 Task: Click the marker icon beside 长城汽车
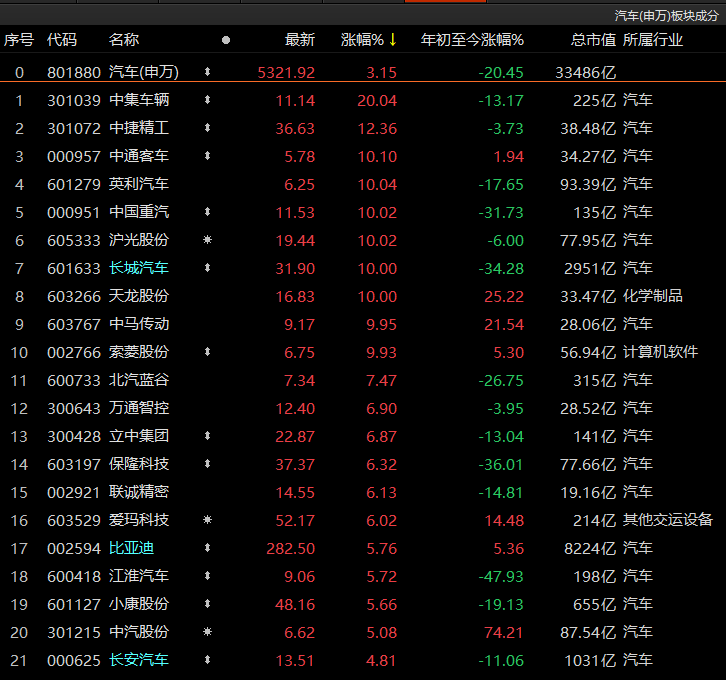click(x=208, y=268)
